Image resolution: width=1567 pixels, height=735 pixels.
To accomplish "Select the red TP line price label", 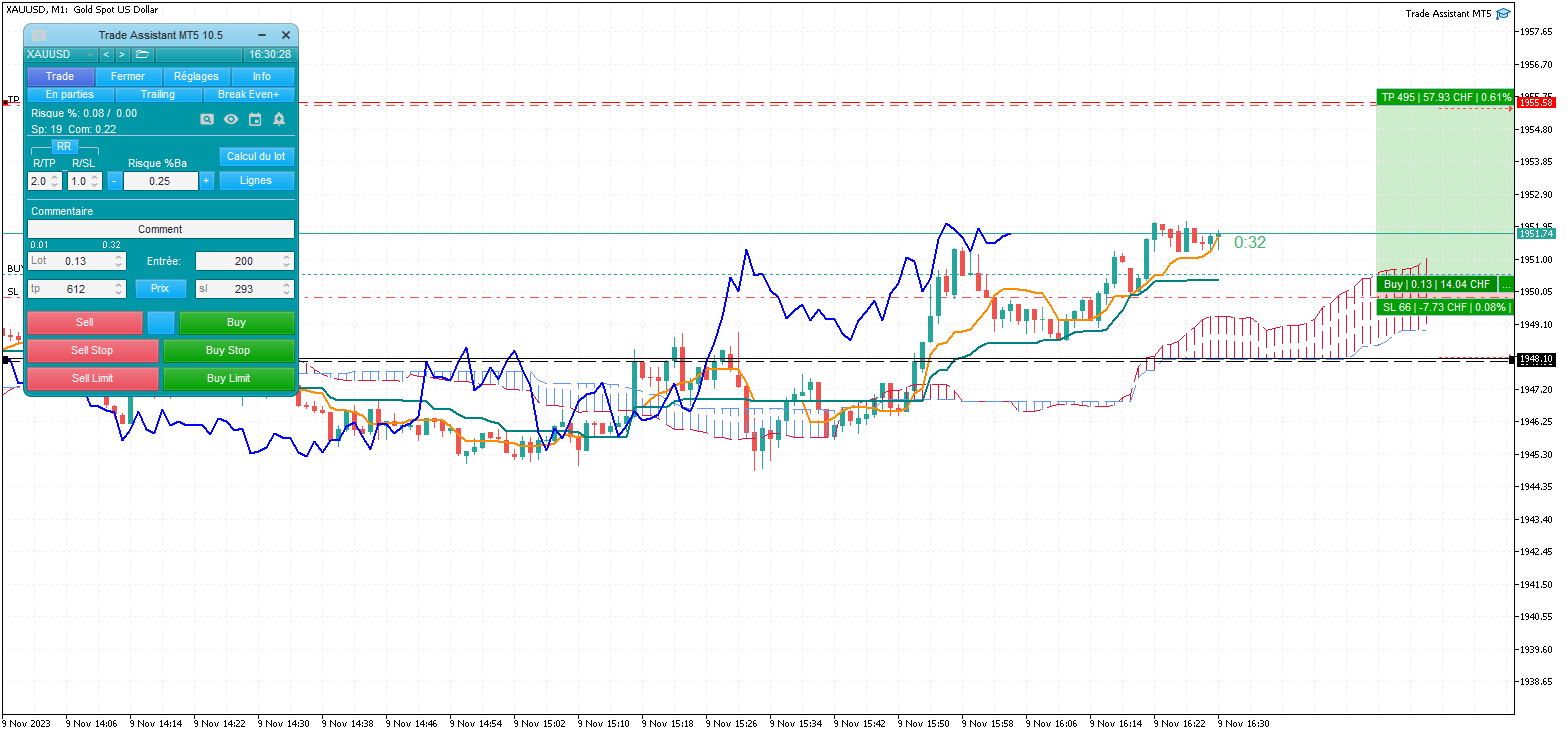I will (1535, 103).
